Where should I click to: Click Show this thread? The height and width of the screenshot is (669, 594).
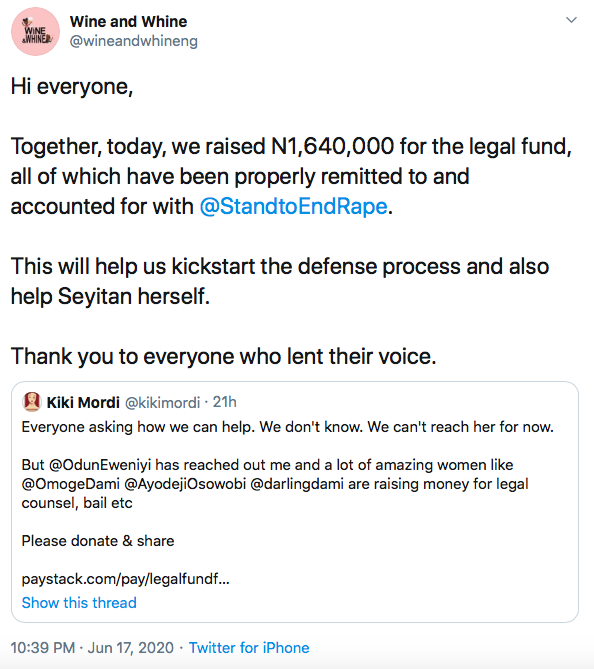click(79, 603)
